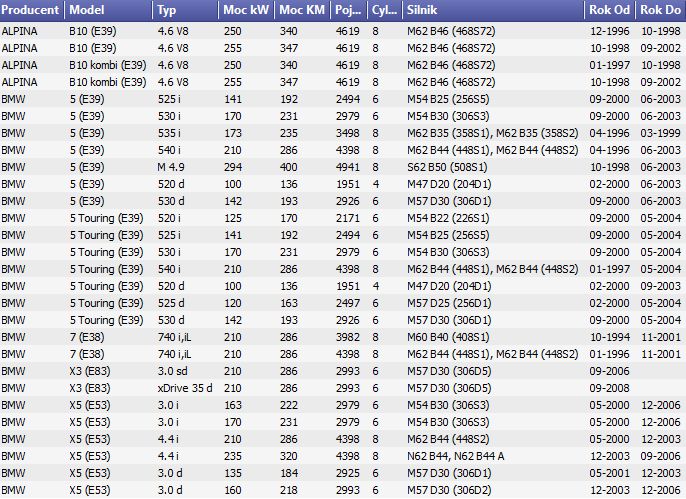Select the 294 kW power cell
This screenshot has width=686, height=499.
233,167
